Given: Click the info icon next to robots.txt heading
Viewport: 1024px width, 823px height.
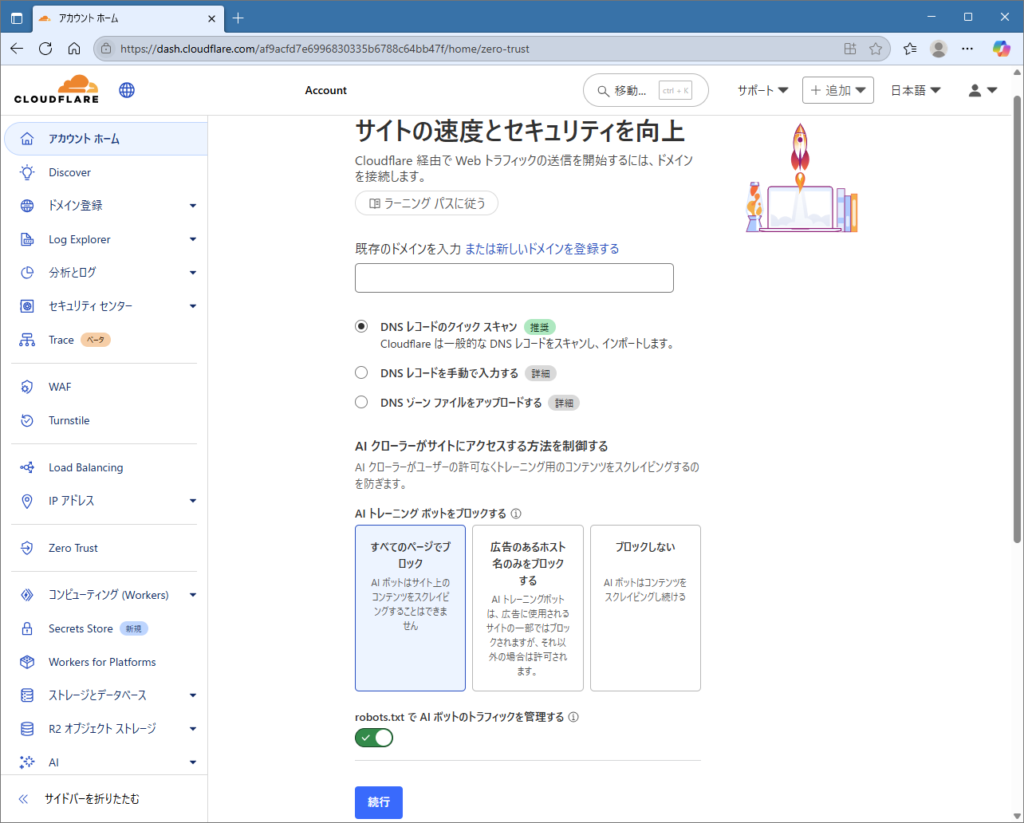Looking at the screenshot, I should (573, 717).
